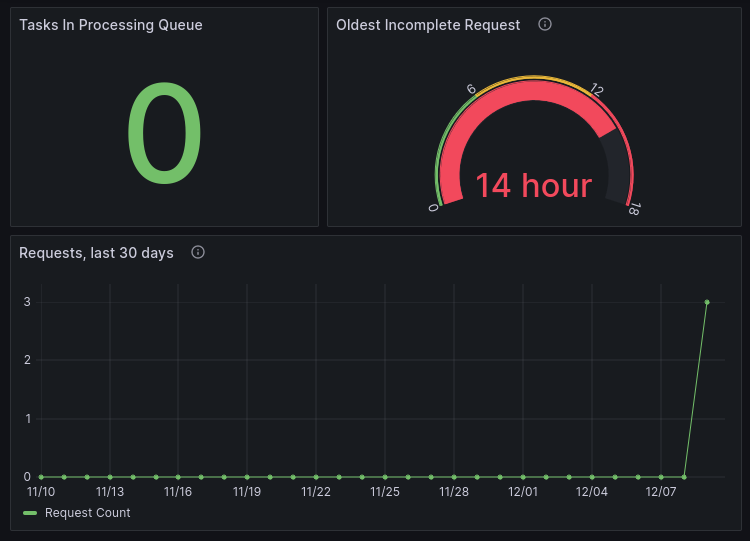Click the 11/25 x-axis label
The image size is (750, 541).
pyautogui.click(x=385, y=492)
